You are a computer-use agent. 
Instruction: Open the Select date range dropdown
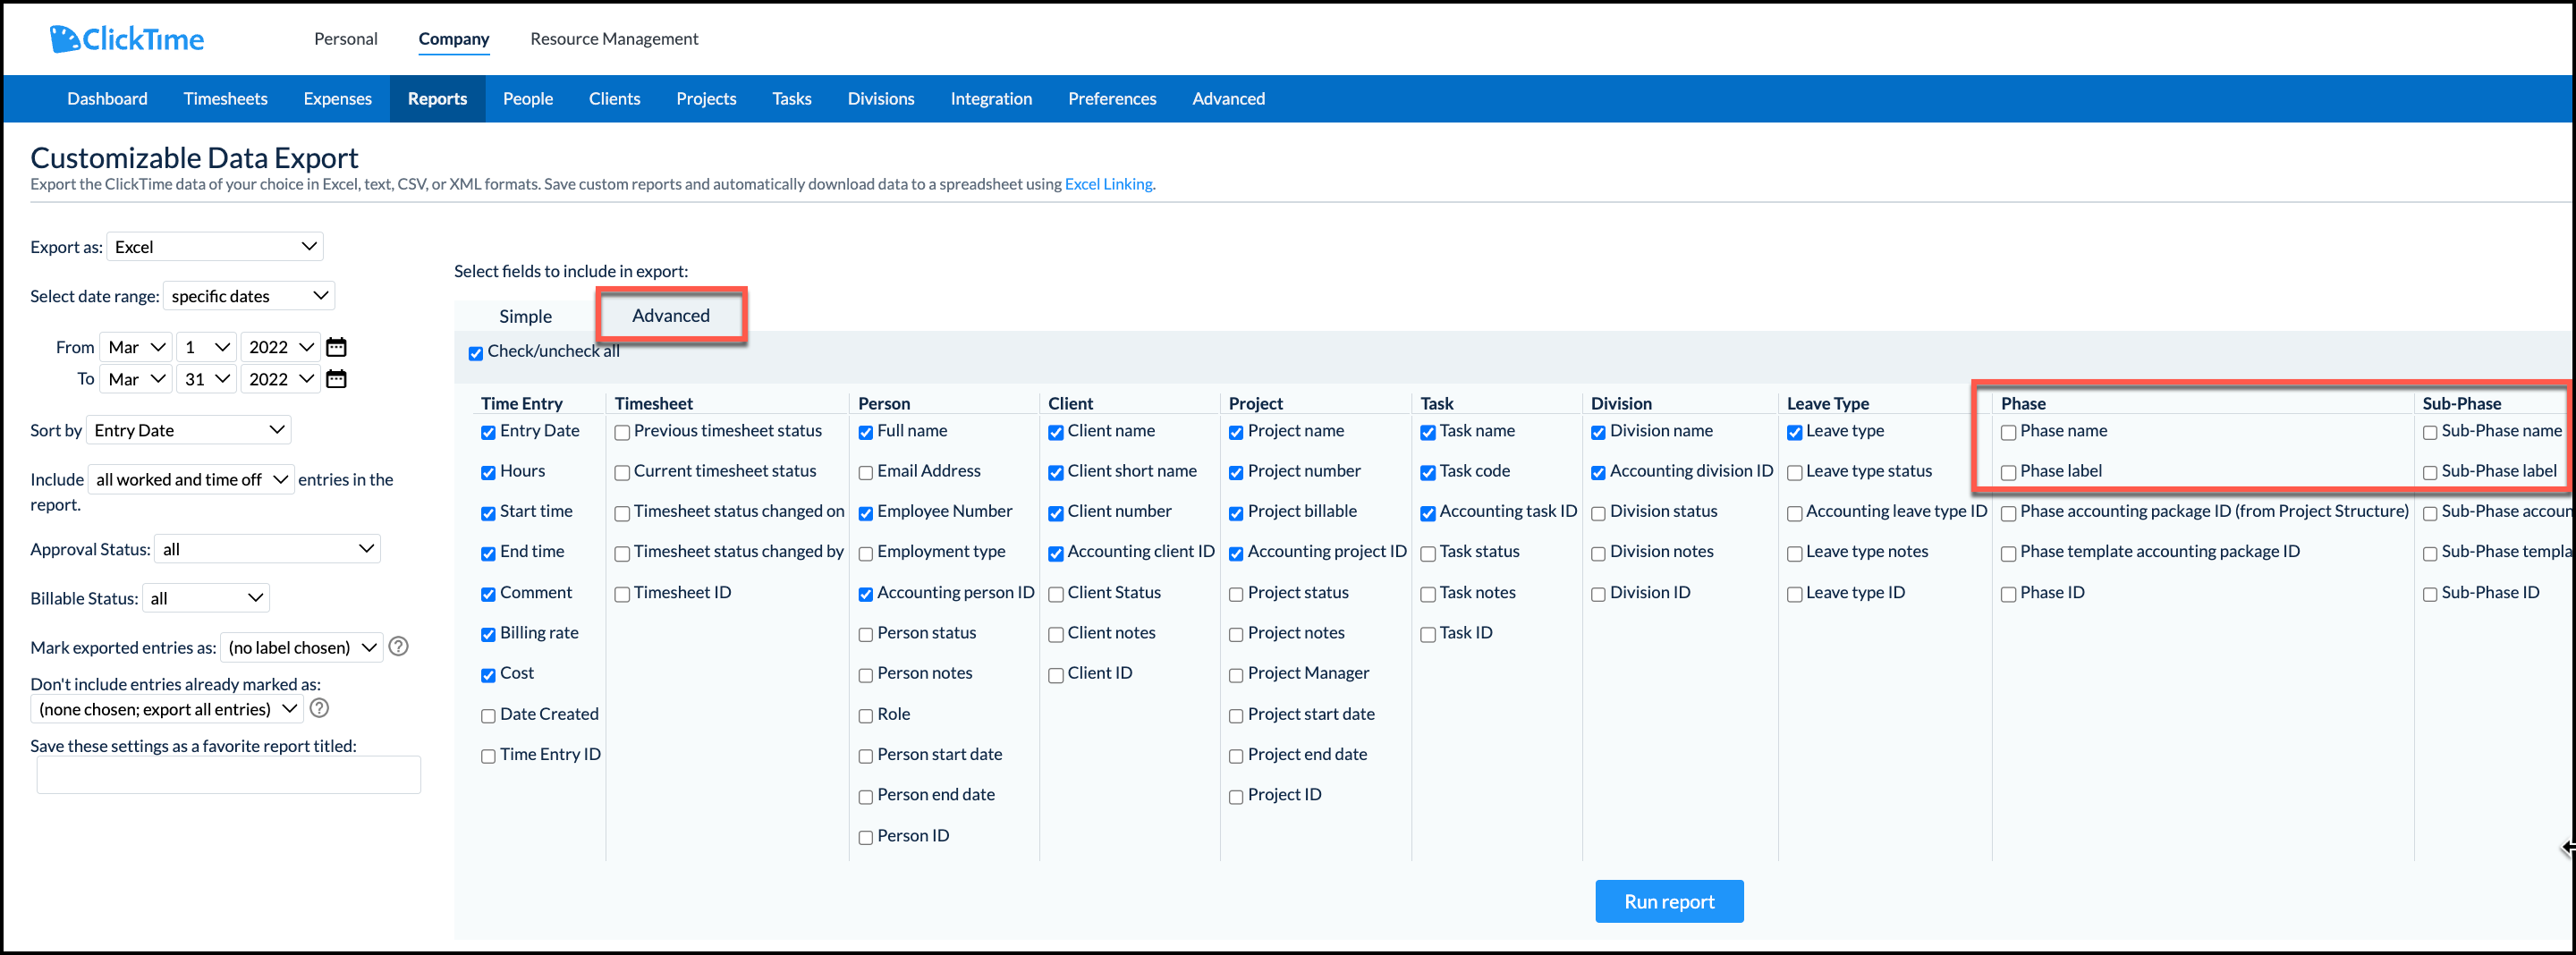[249, 296]
